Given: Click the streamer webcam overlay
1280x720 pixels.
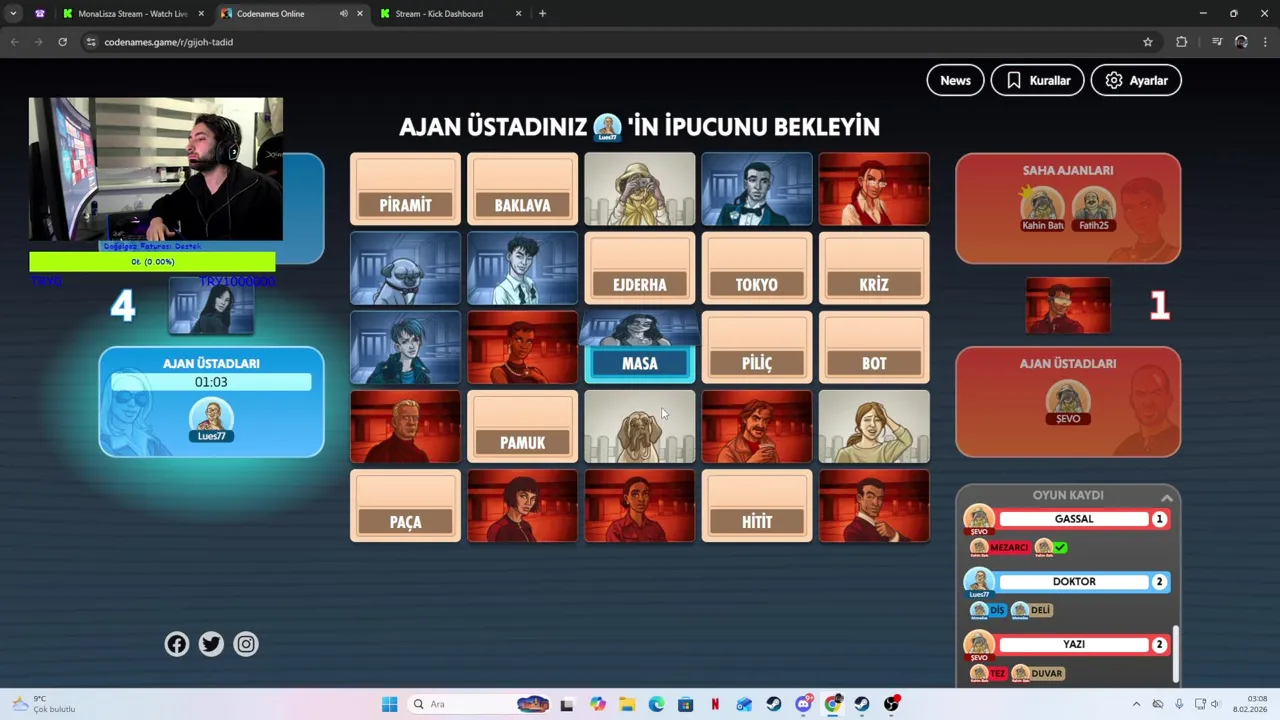Looking at the screenshot, I should coord(156,169).
